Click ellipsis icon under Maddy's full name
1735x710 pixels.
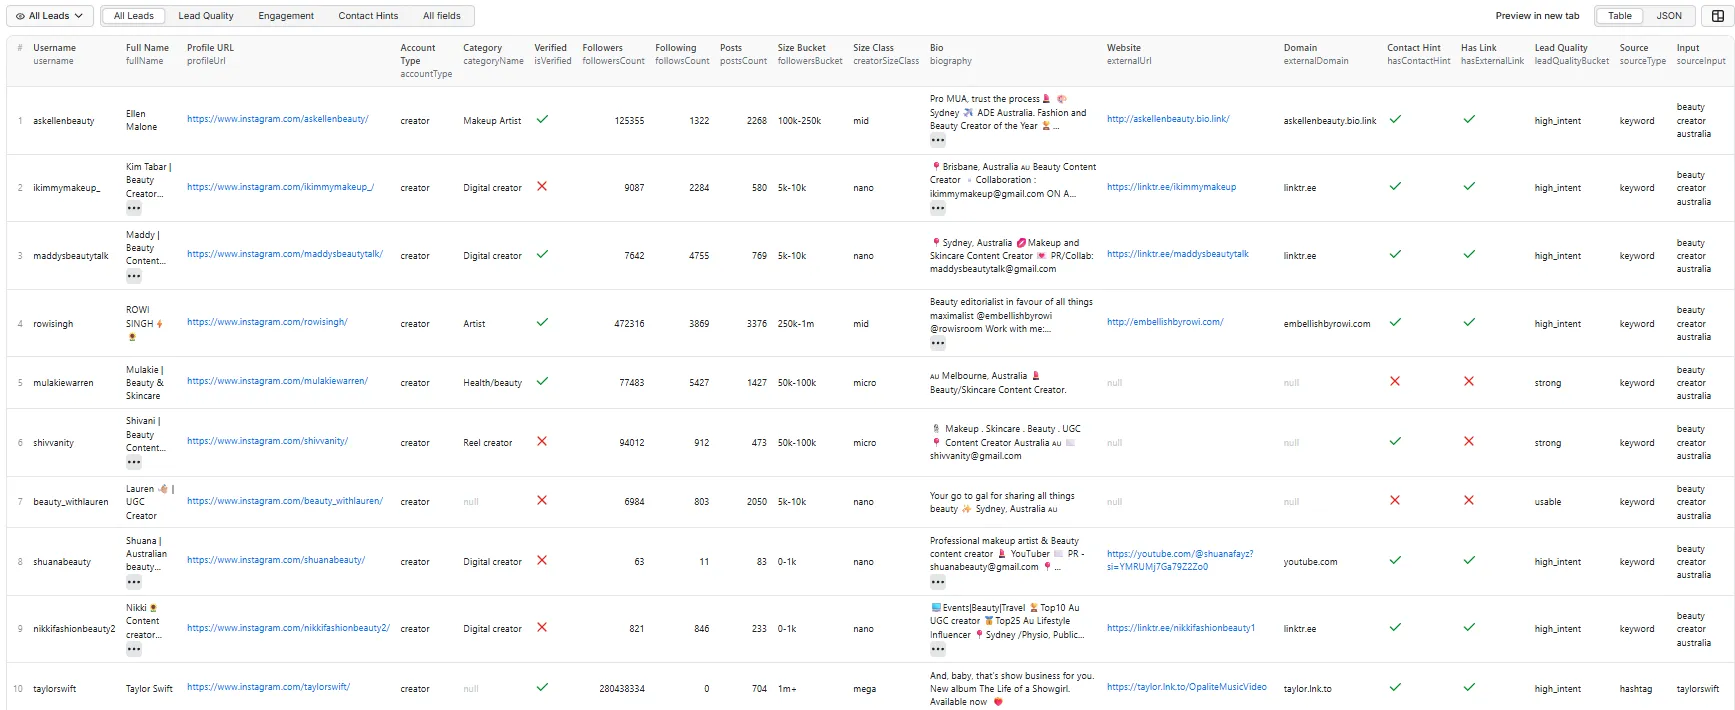[134, 277]
